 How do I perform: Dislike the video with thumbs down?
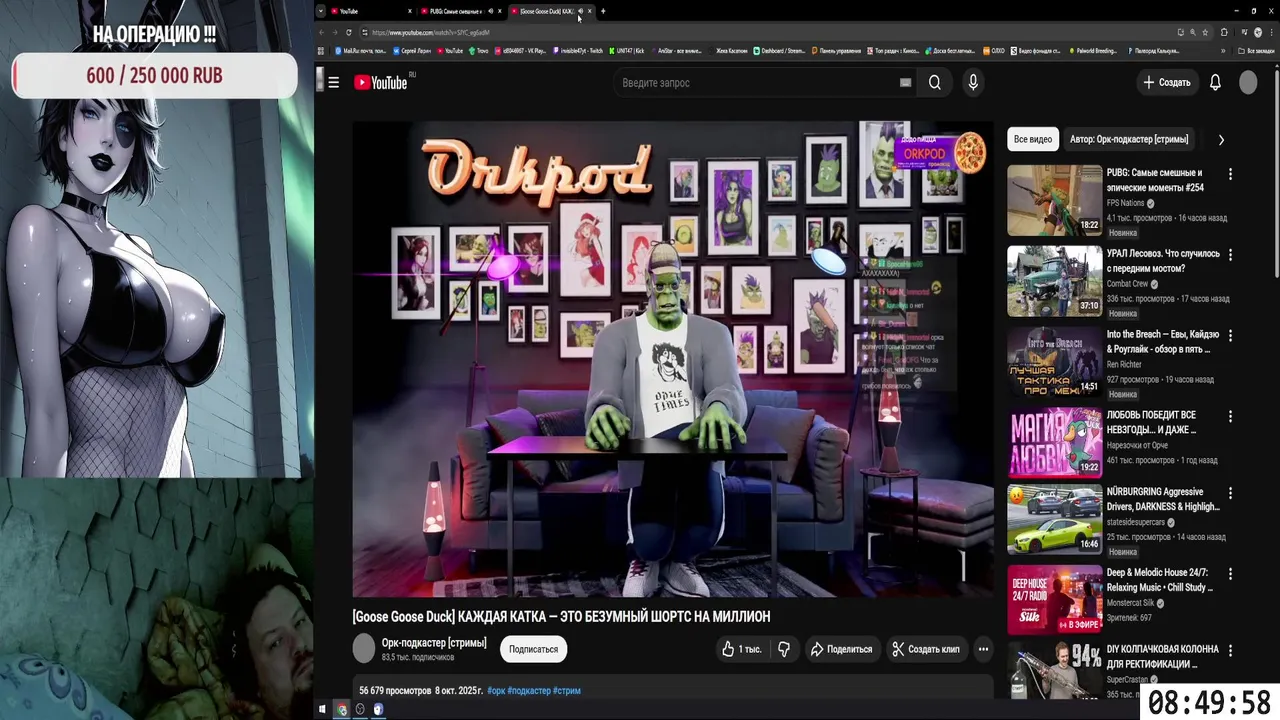coord(784,649)
